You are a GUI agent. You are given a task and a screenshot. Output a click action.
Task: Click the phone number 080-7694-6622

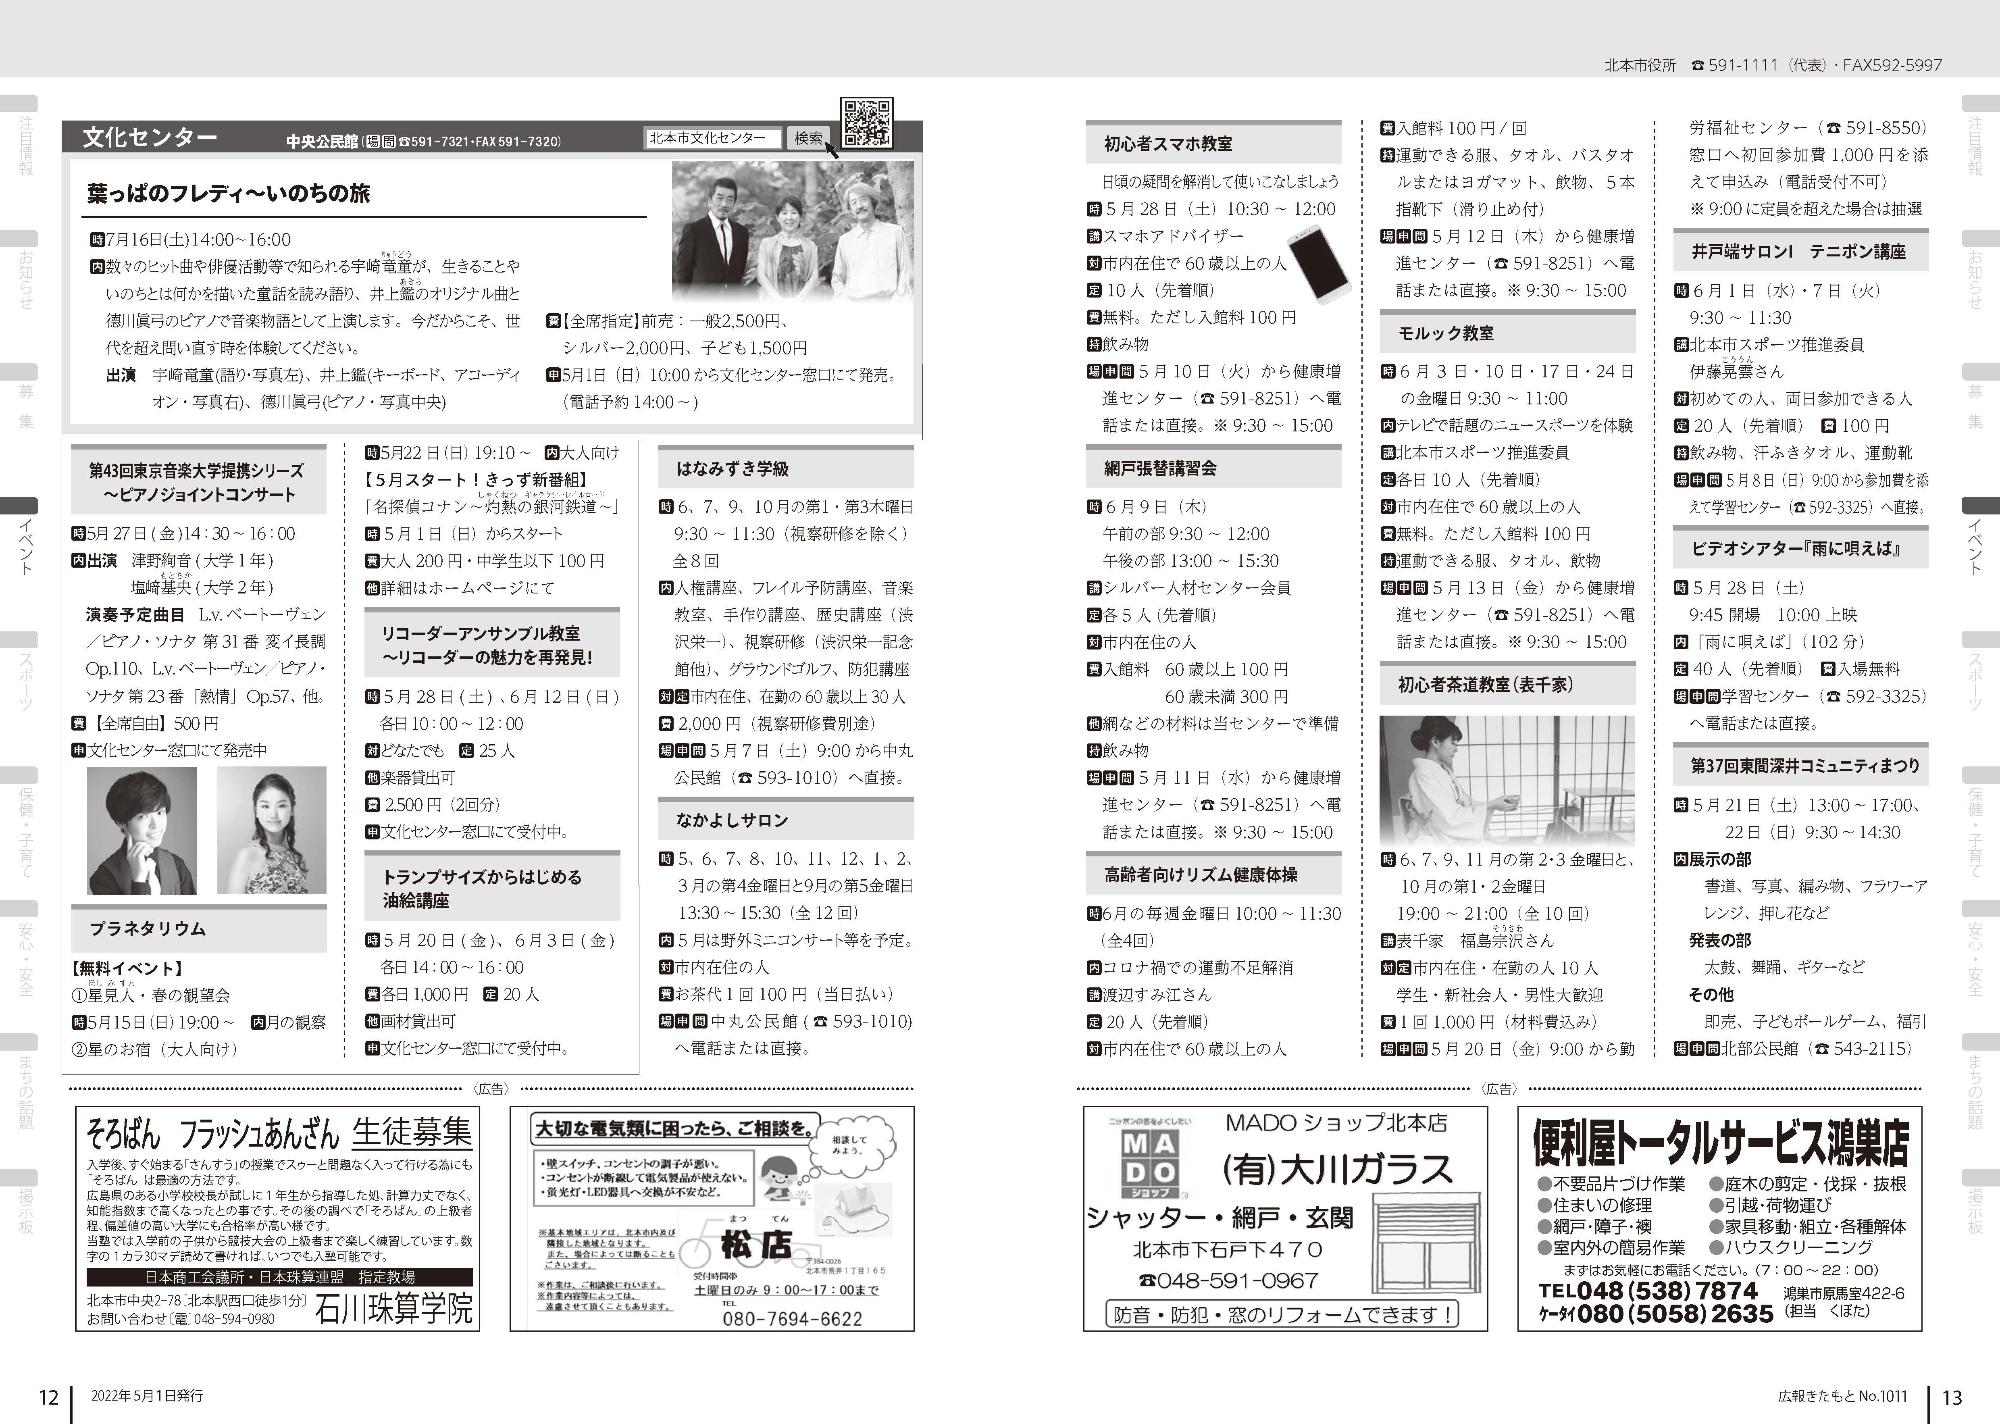pyautogui.click(x=792, y=1318)
